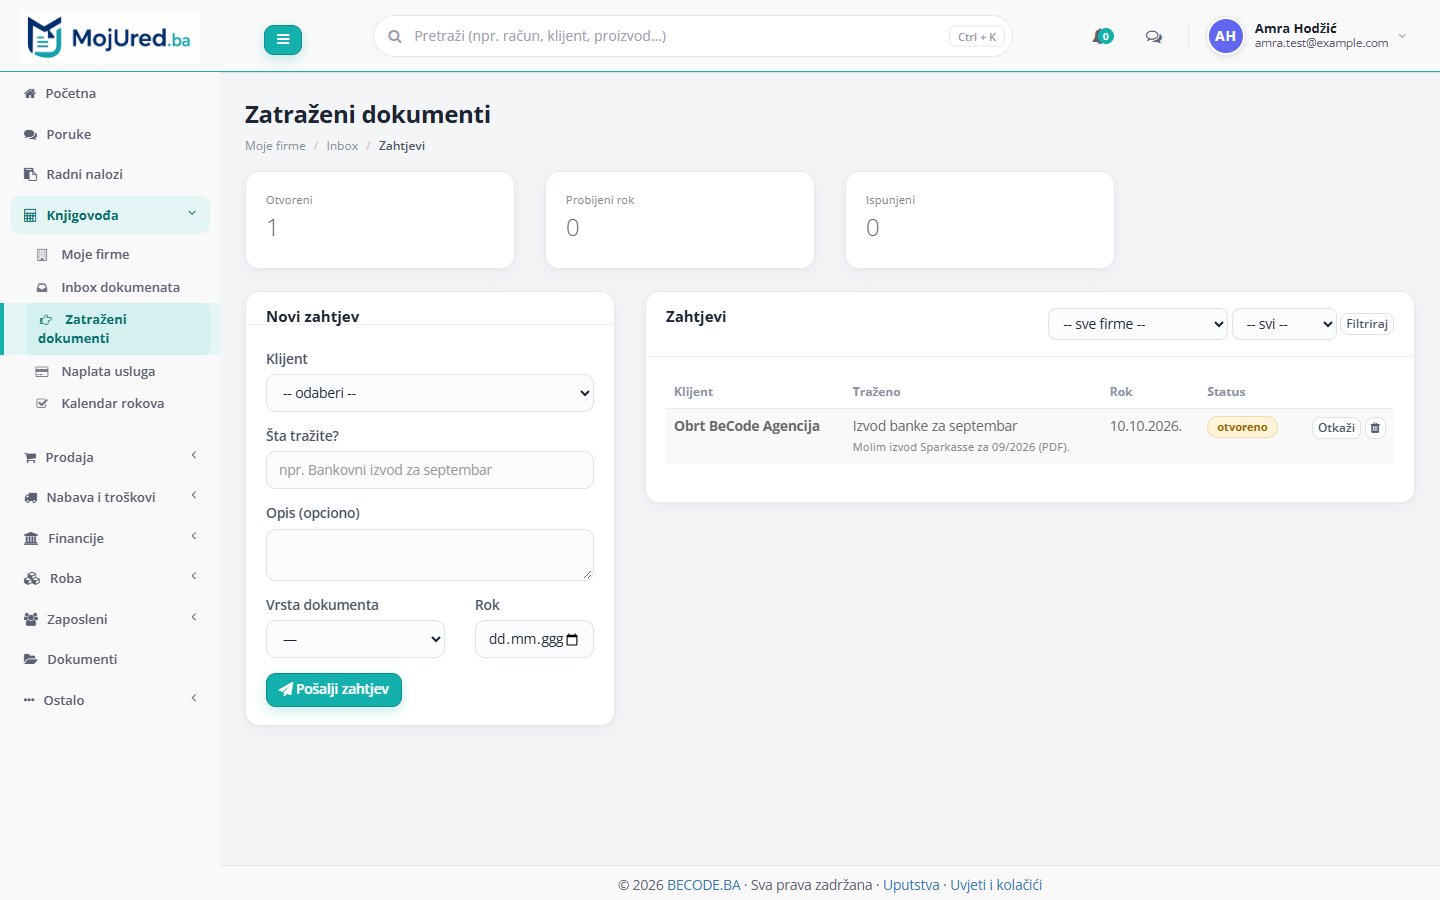The image size is (1440, 900).
Task: Click Moje firme in the breadcrumb
Action: (x=275, y=146)
